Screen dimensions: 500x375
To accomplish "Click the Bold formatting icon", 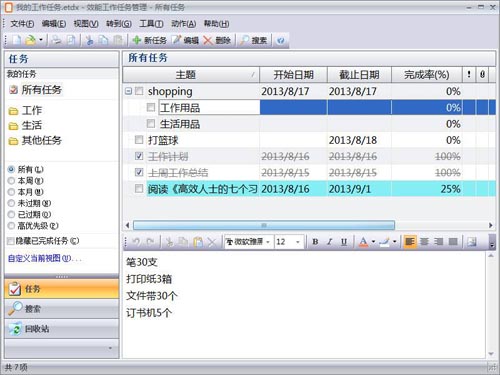I will point(315,242).
